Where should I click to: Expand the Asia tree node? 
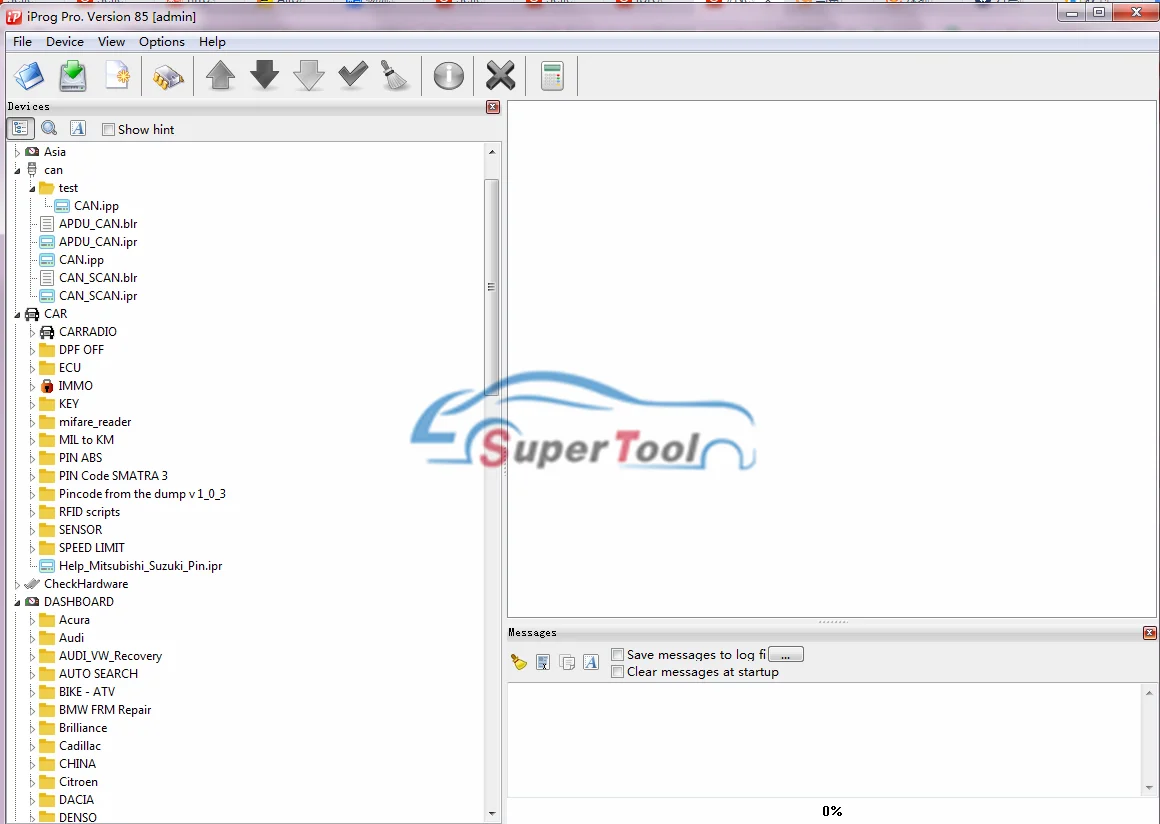coord(17,152)
